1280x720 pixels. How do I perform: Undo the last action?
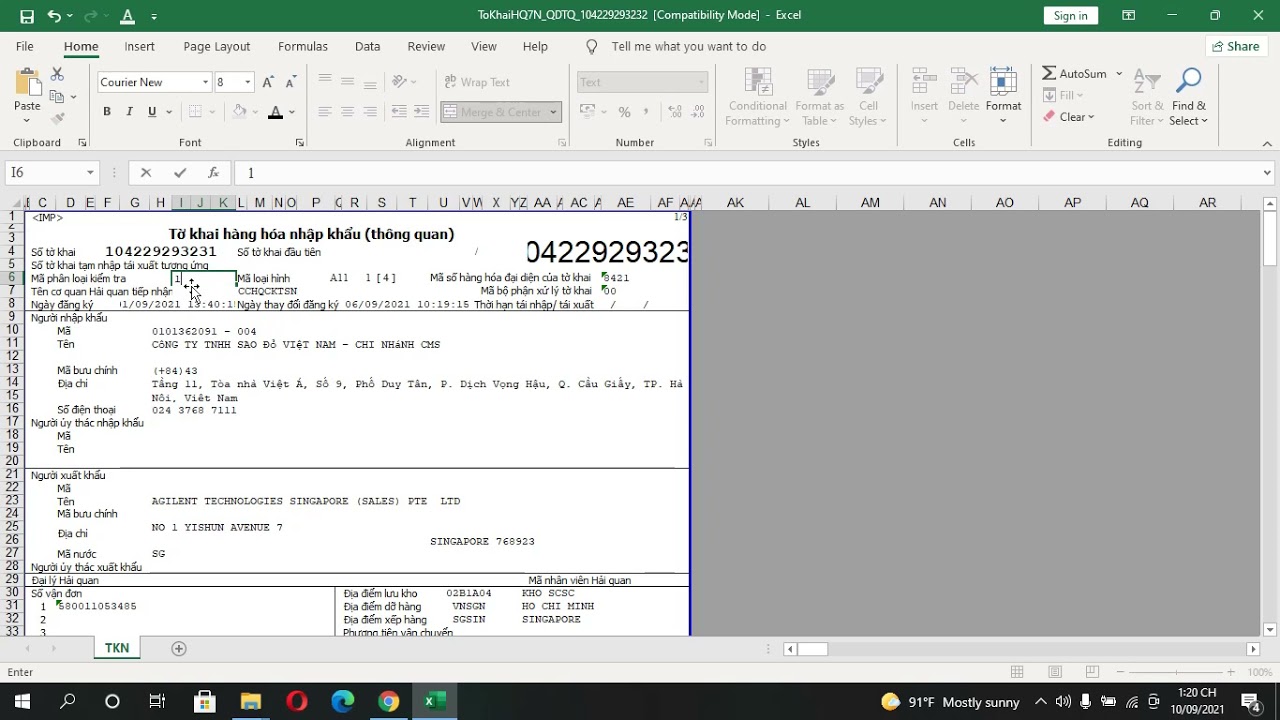click(x=54, y=16)
